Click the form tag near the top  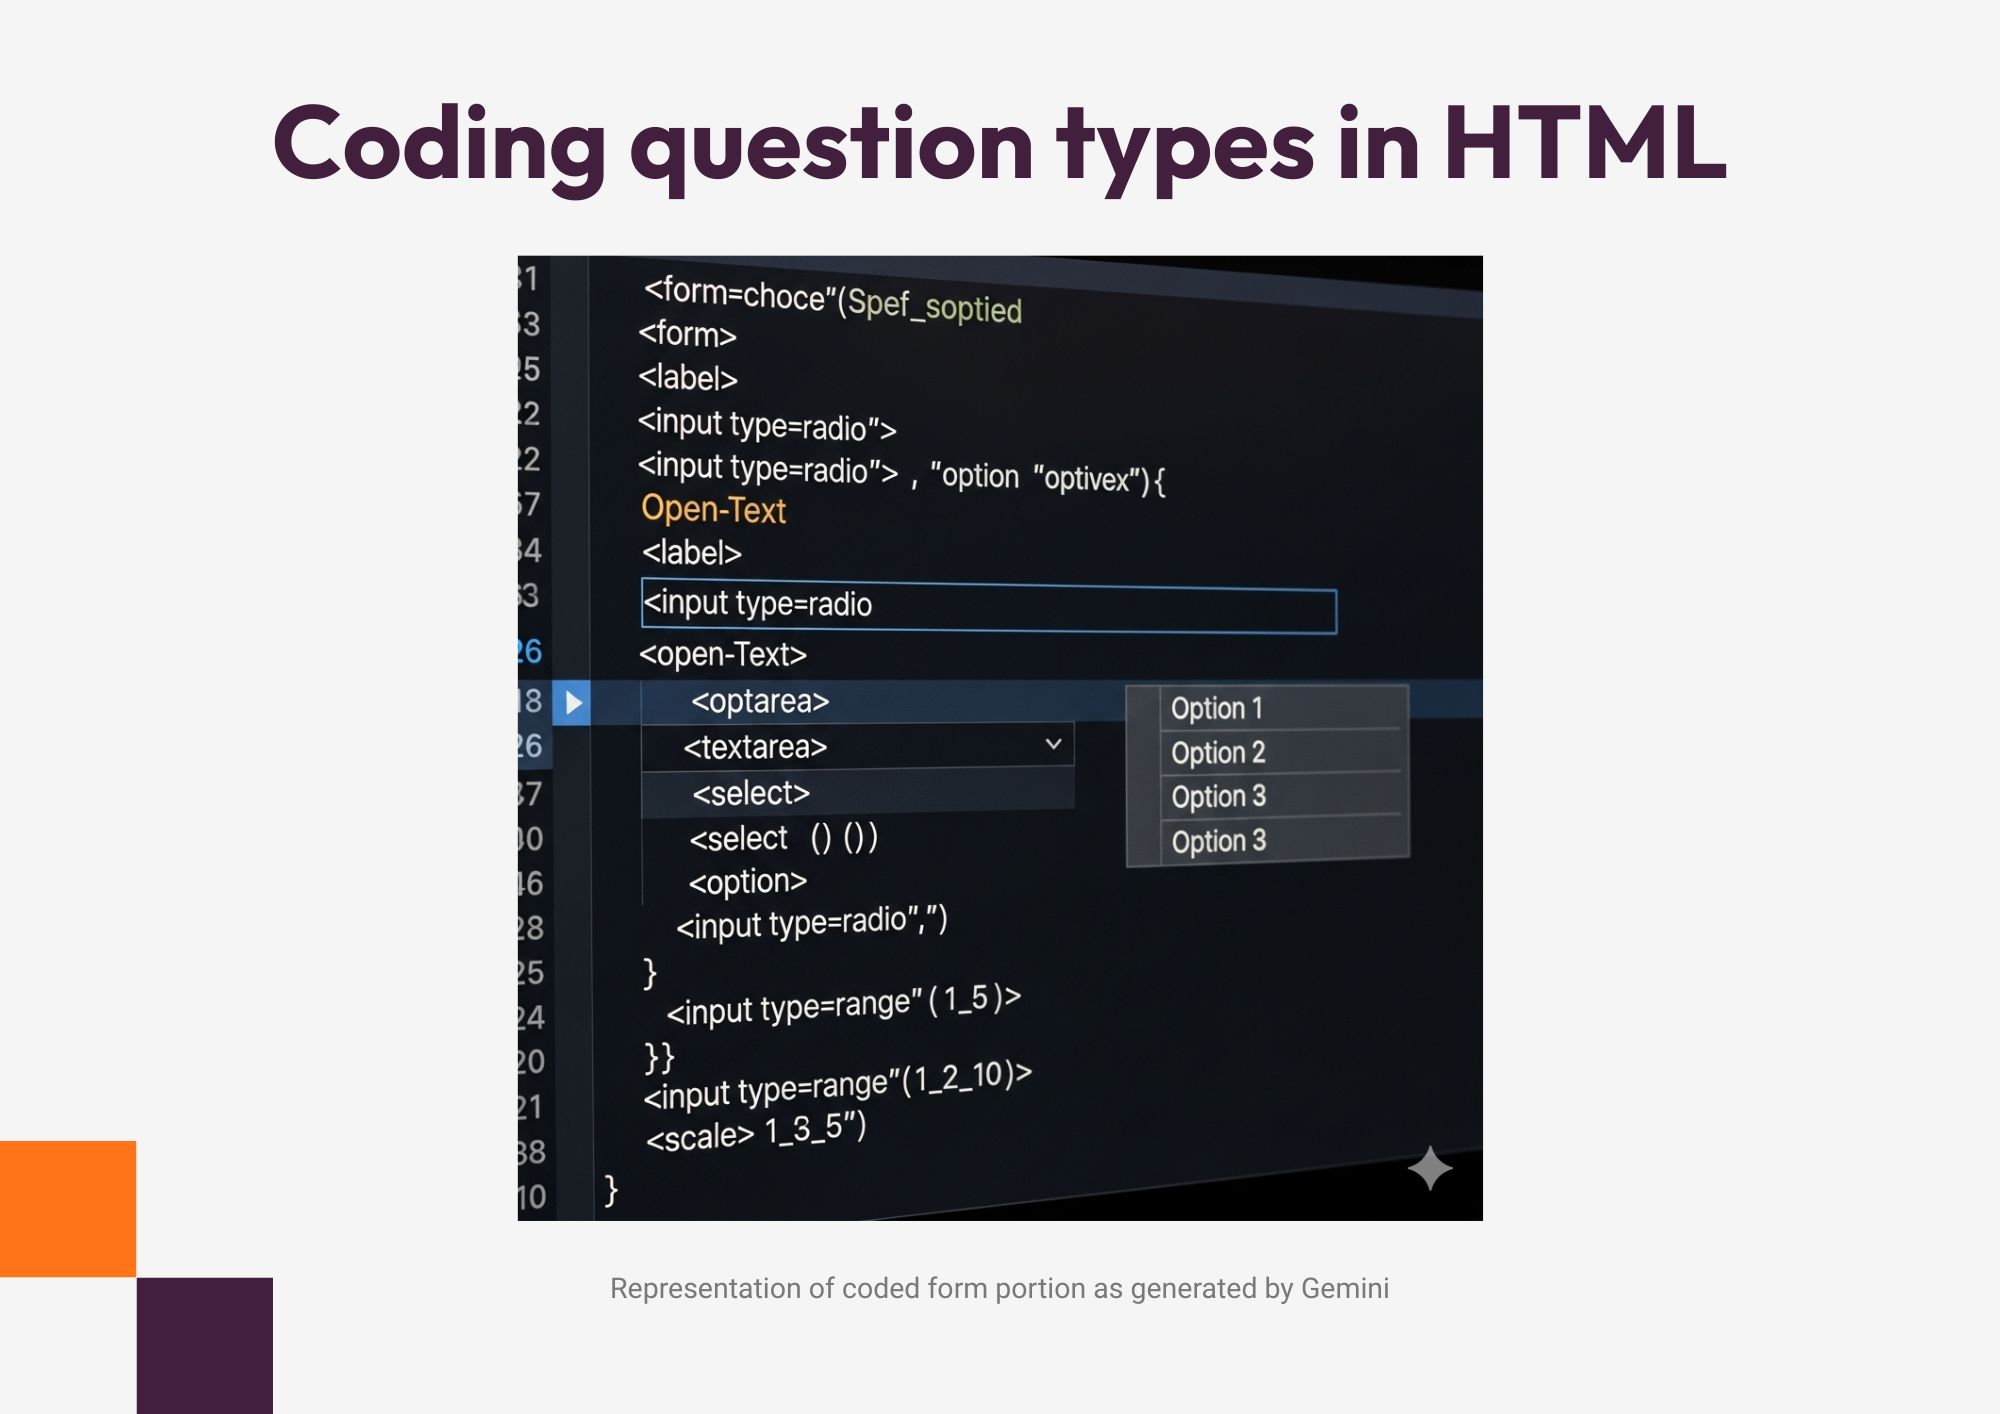[x=688, y=336]
